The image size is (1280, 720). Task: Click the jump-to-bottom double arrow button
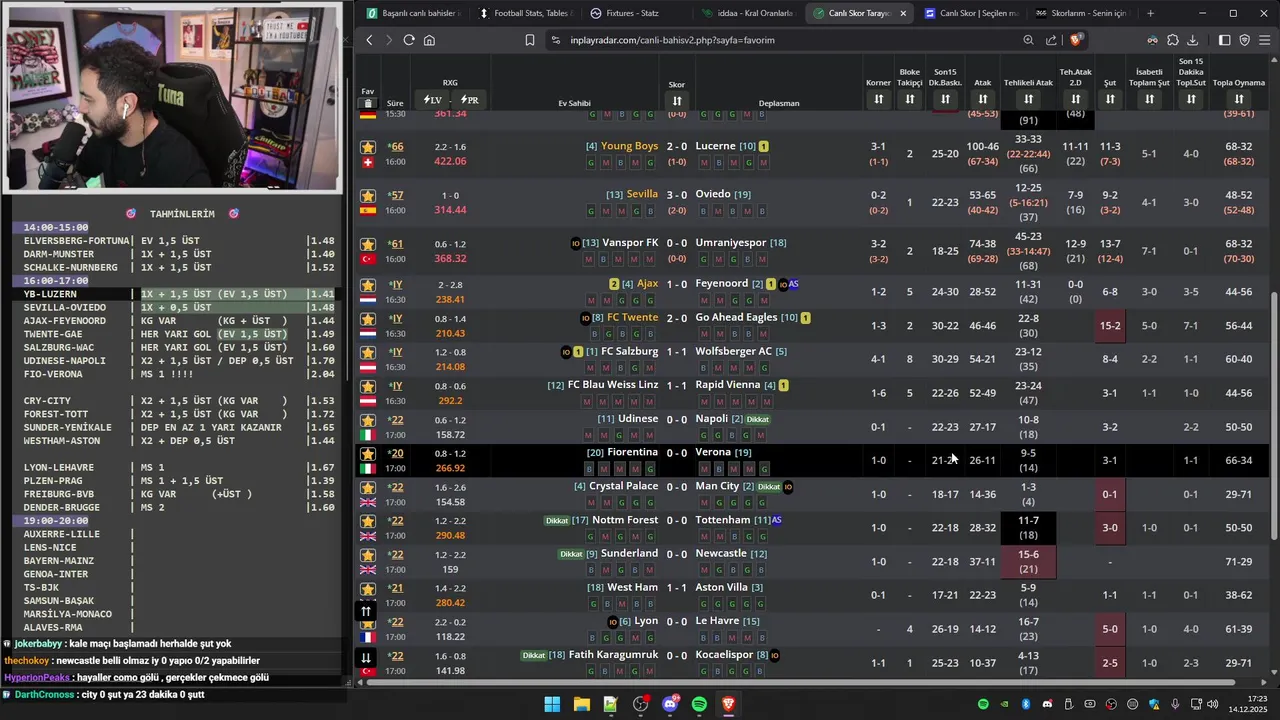[x=366, y=657]
